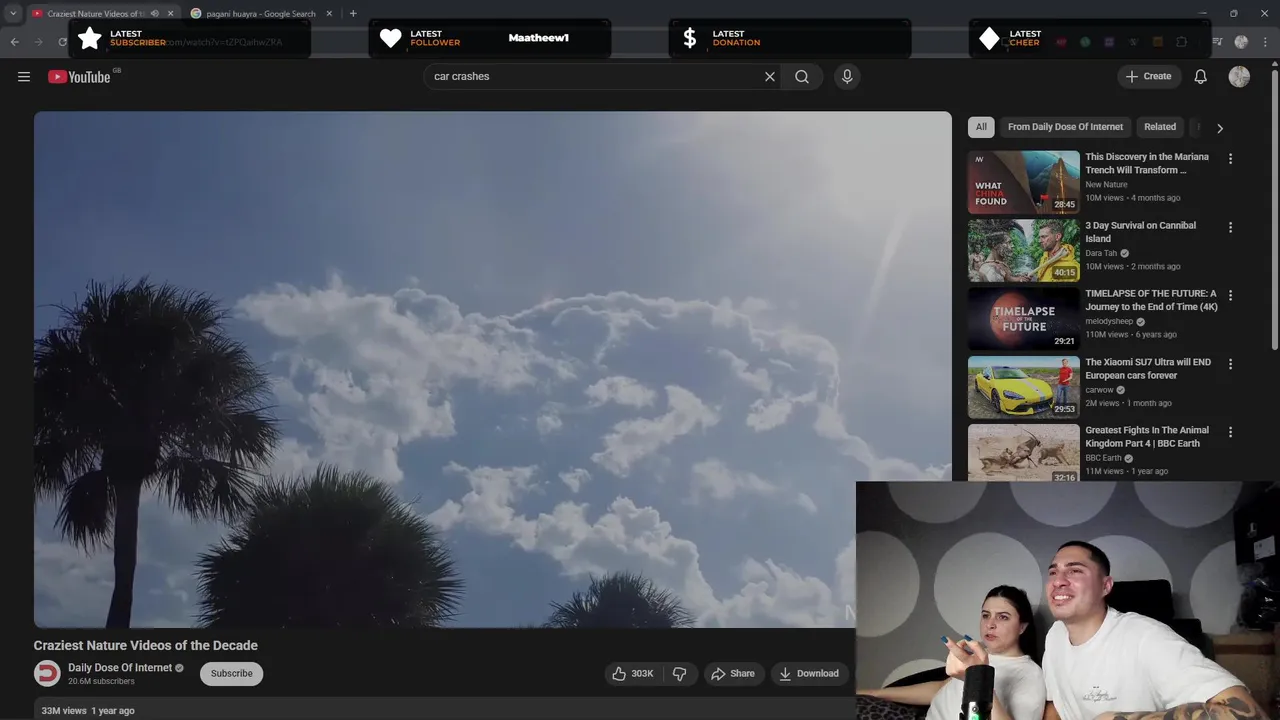Open Daily Dose Of Internet channel avatar
The image size is (1280, 720).
tap(47, 673)
